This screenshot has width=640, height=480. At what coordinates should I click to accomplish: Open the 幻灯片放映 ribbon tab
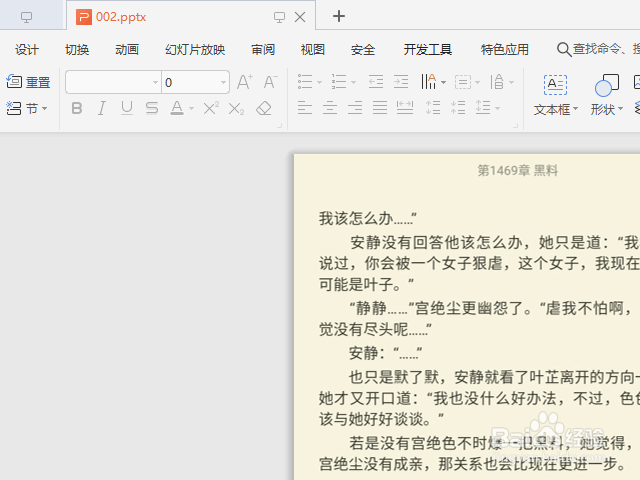tap(195, 50)
